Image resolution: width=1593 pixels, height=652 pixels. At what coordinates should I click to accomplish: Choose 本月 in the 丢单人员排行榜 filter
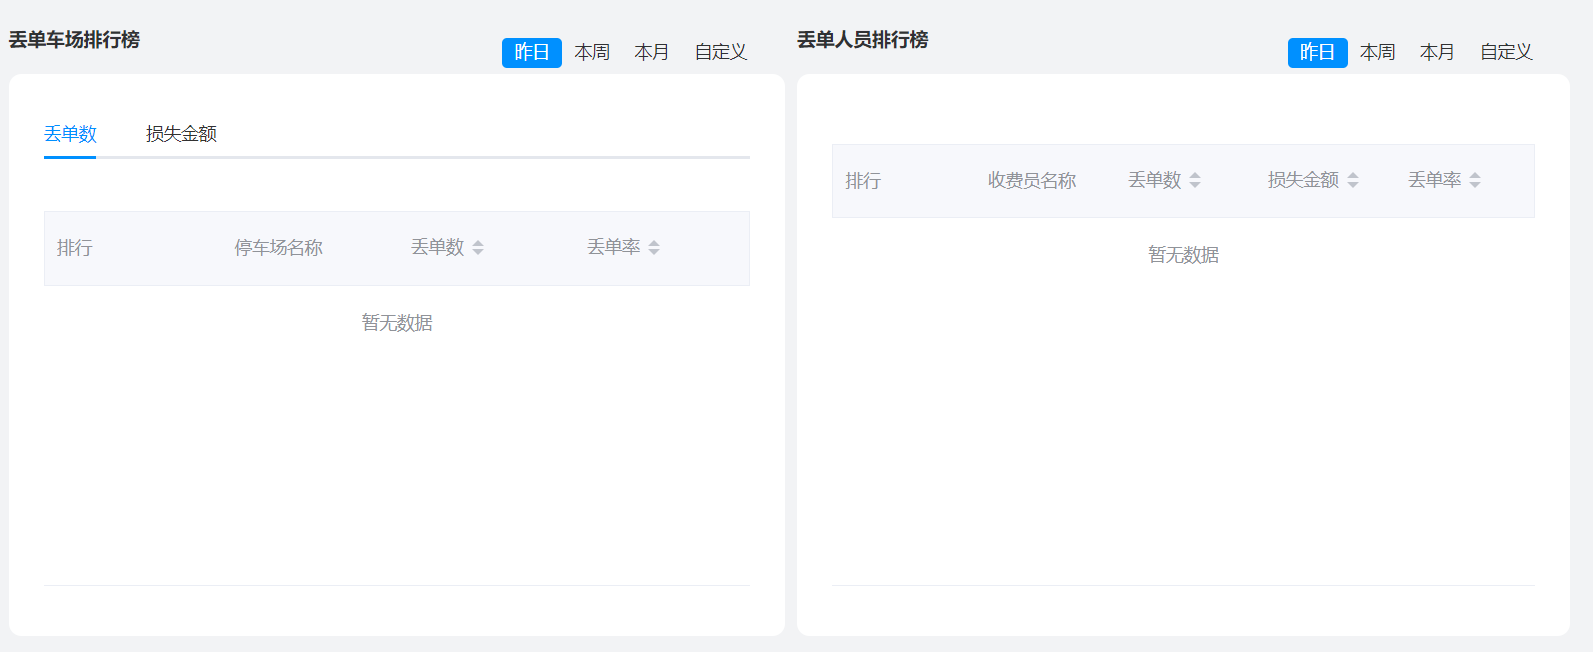click(1437, 52)
